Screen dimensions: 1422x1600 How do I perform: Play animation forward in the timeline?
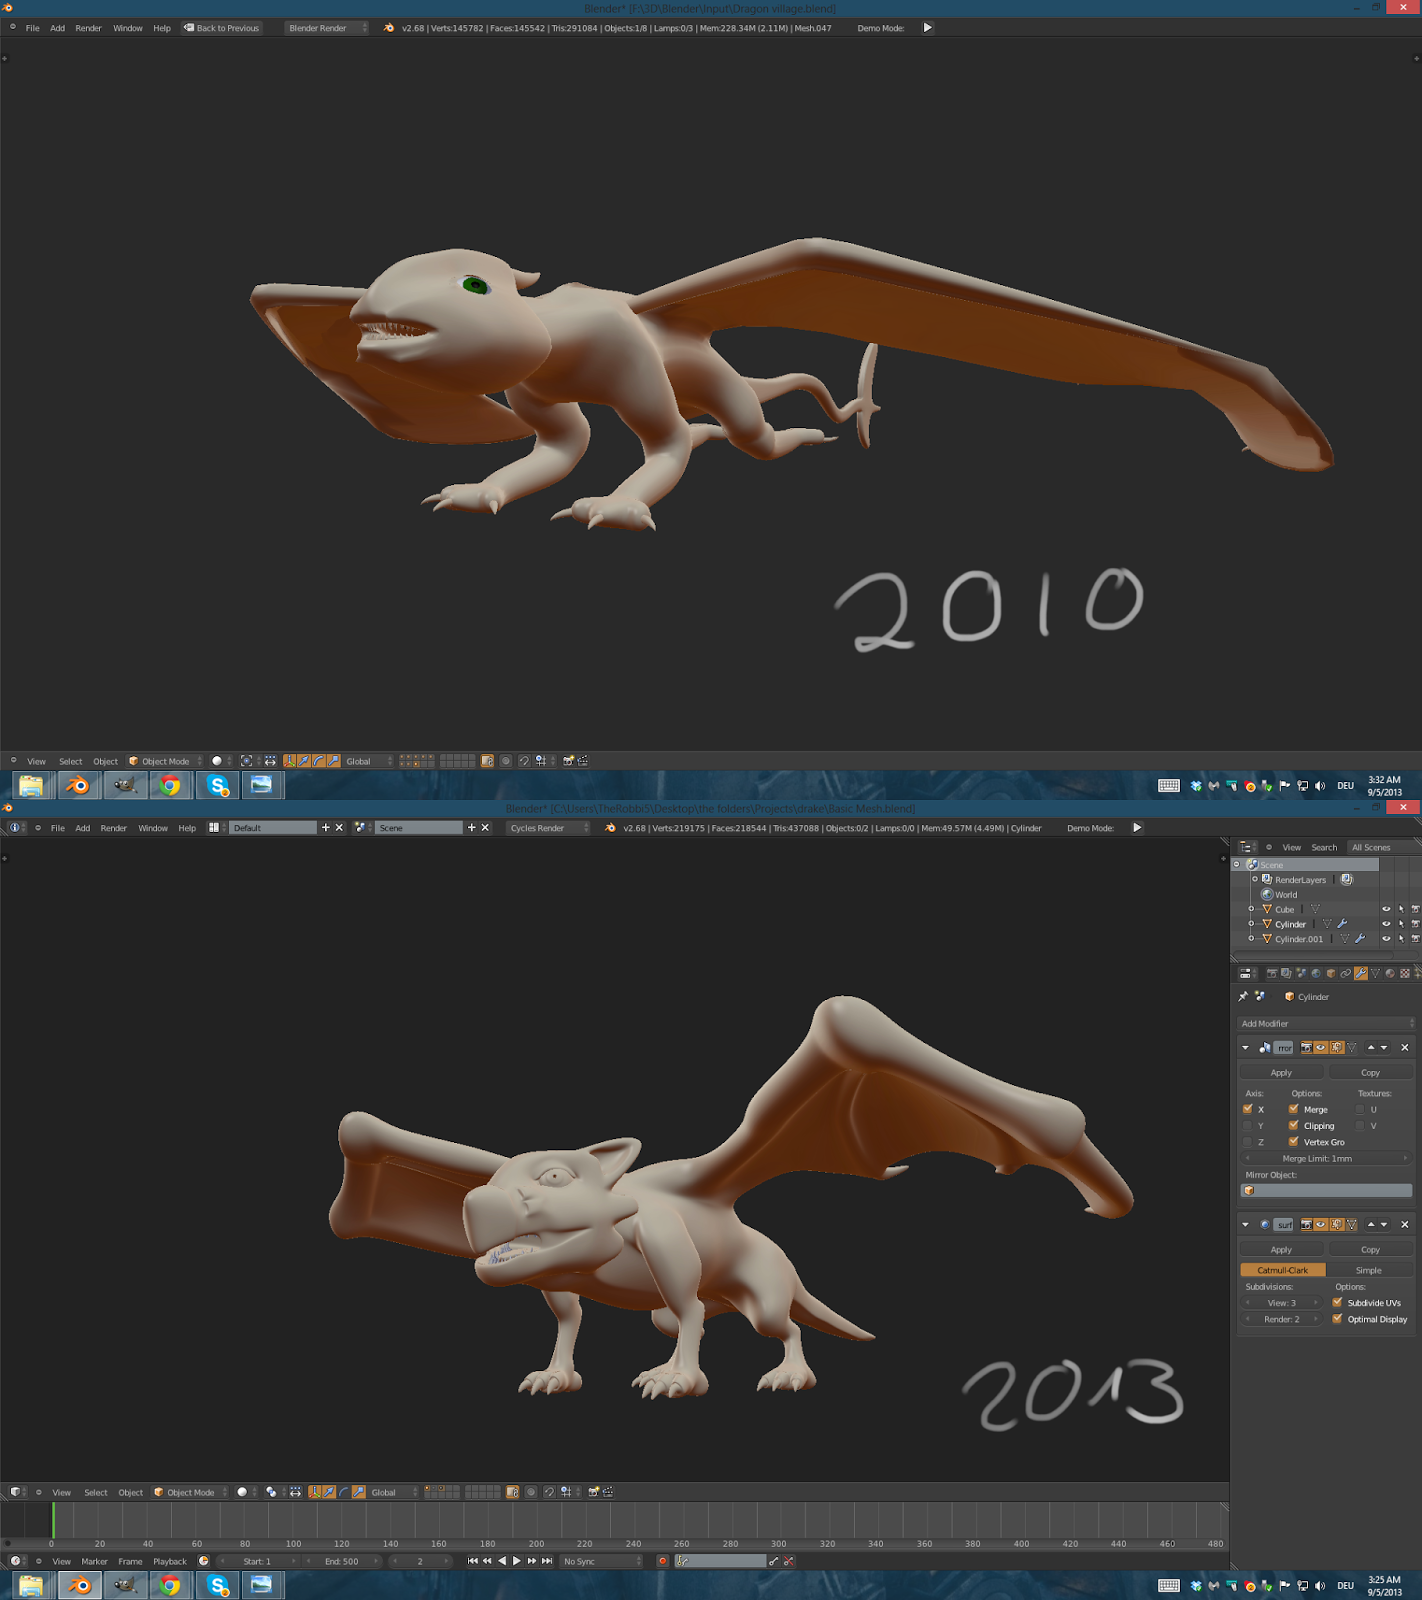517,1561
